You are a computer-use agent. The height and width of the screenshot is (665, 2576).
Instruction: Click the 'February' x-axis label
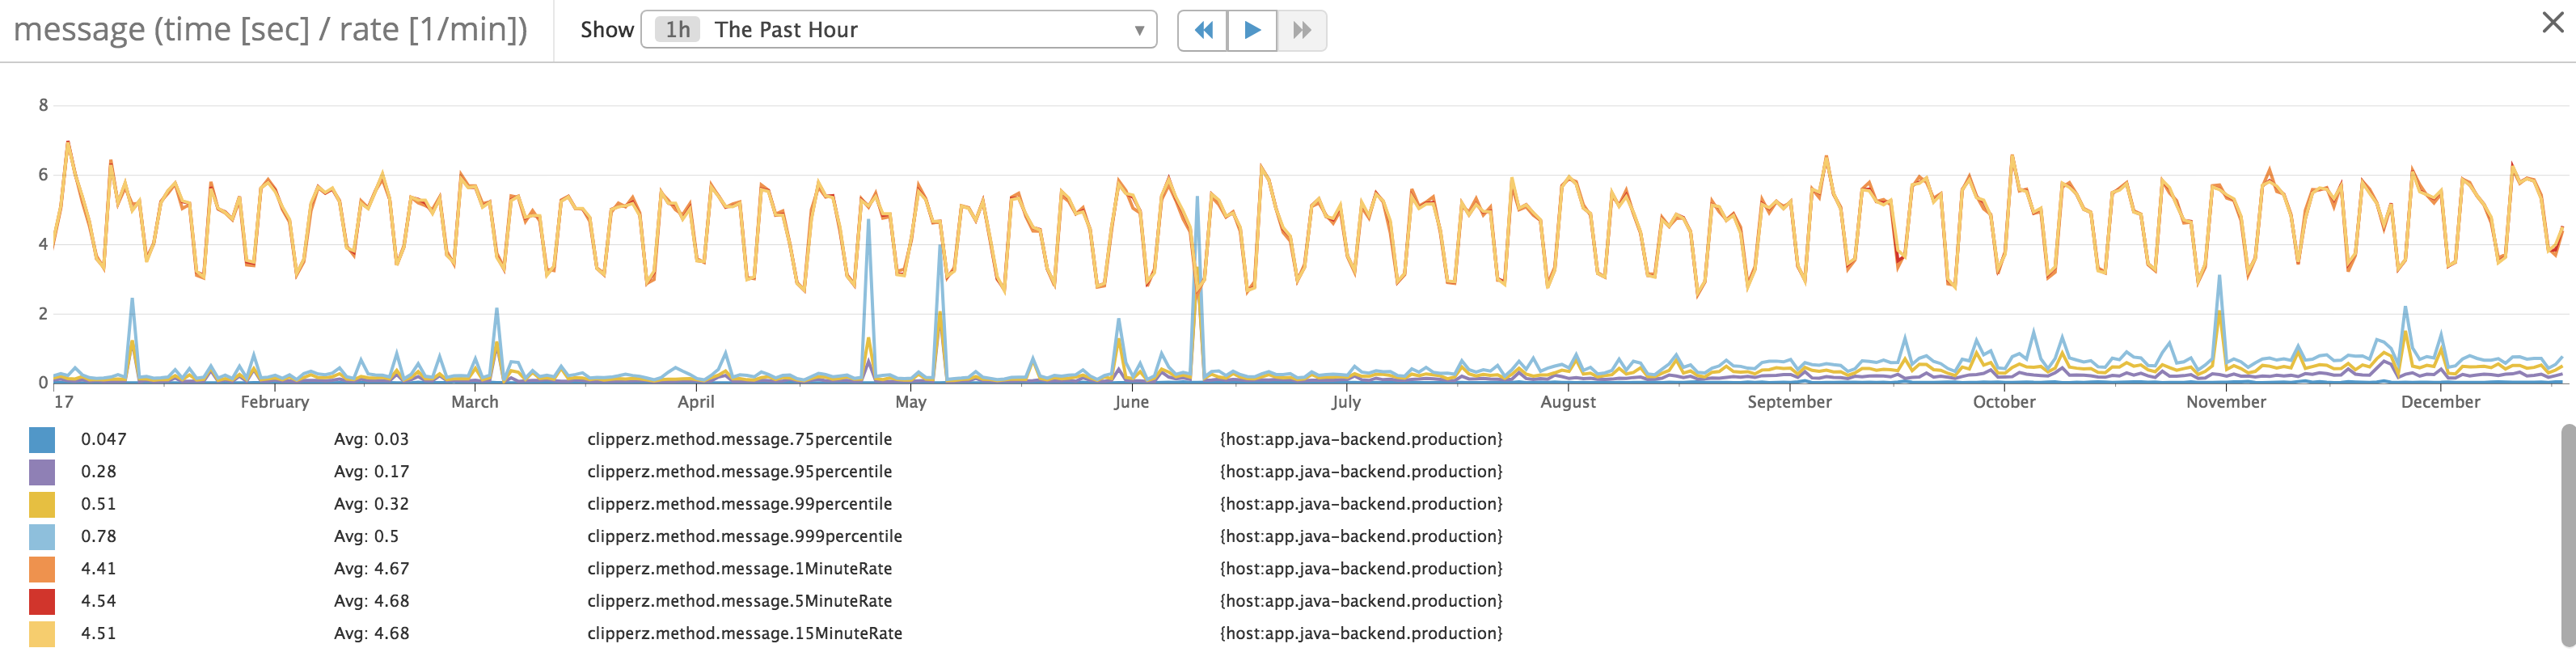[x=275, y=402]
